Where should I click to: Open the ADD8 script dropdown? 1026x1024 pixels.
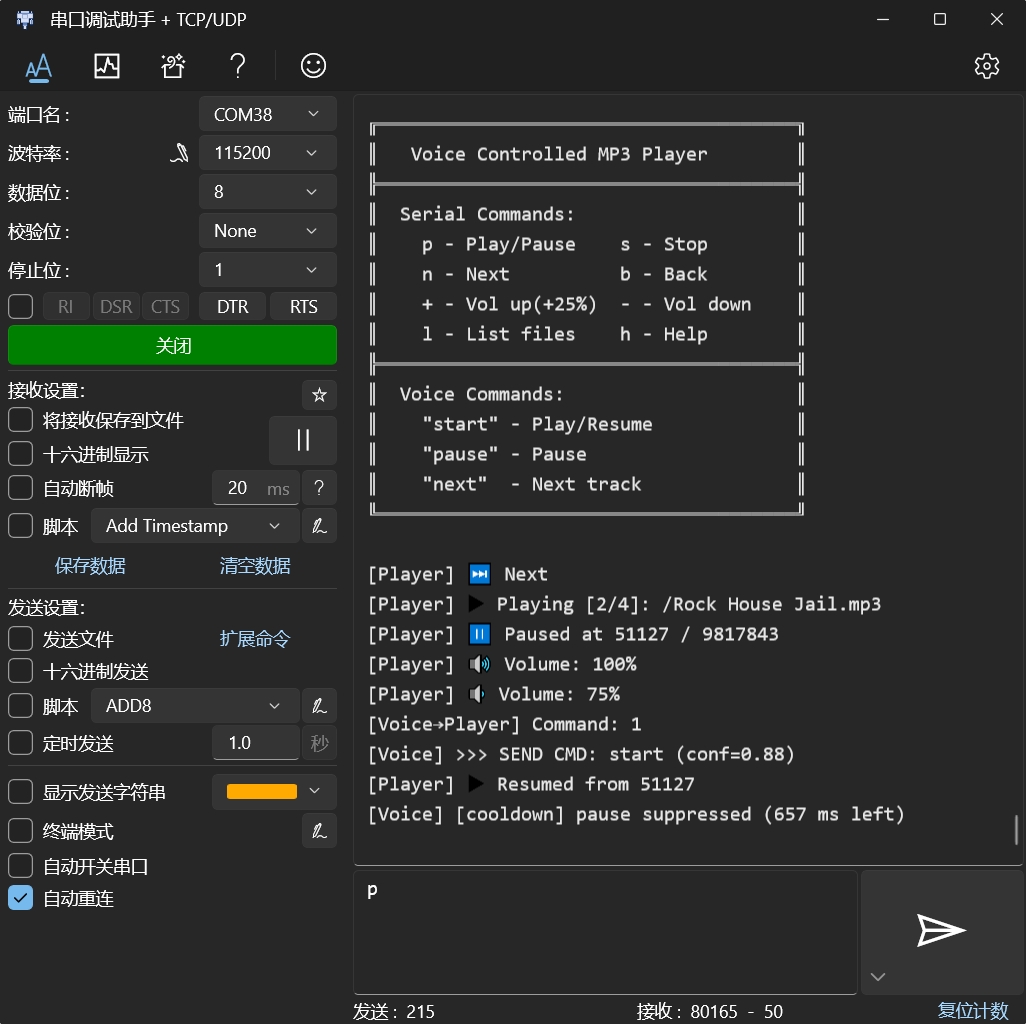pos(195,706)
